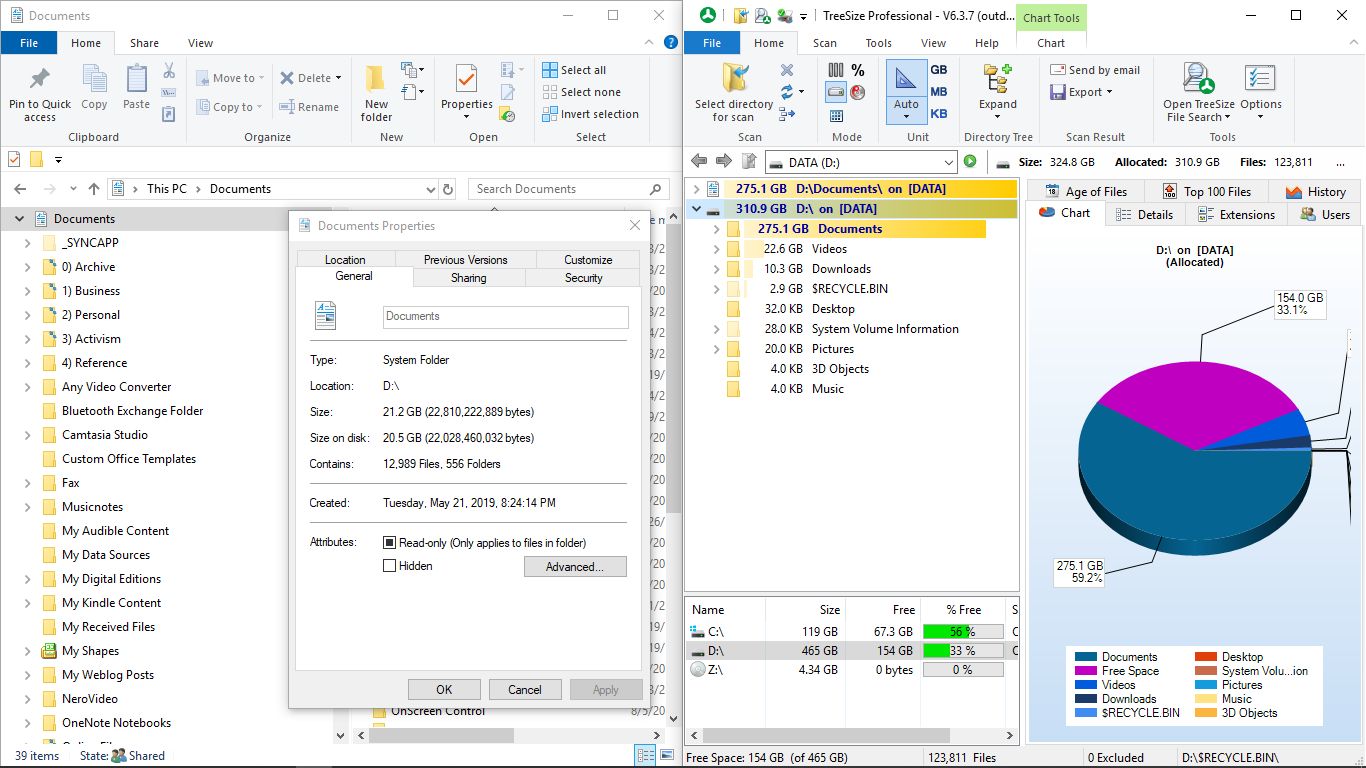1366x768 pixels.
Task: Switch to the Scan ribbon tab in TreeSize
Action: tap(825, 43)
